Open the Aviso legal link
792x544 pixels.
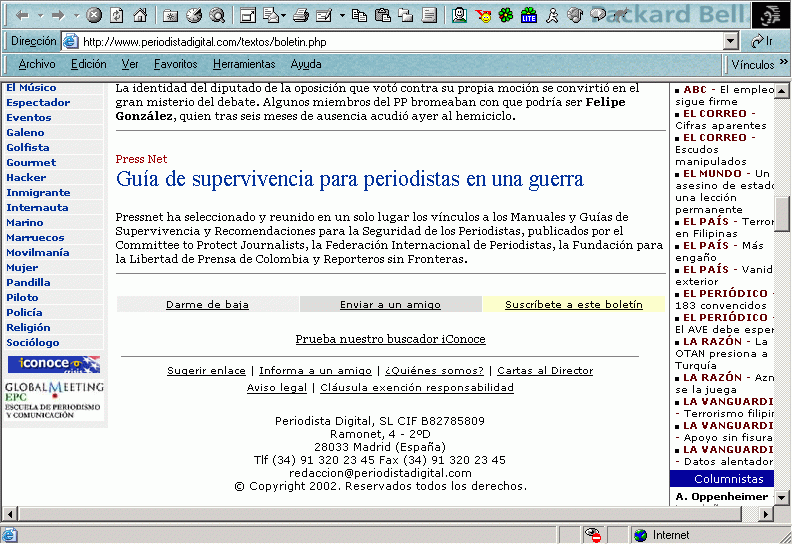tap(276, 388)
